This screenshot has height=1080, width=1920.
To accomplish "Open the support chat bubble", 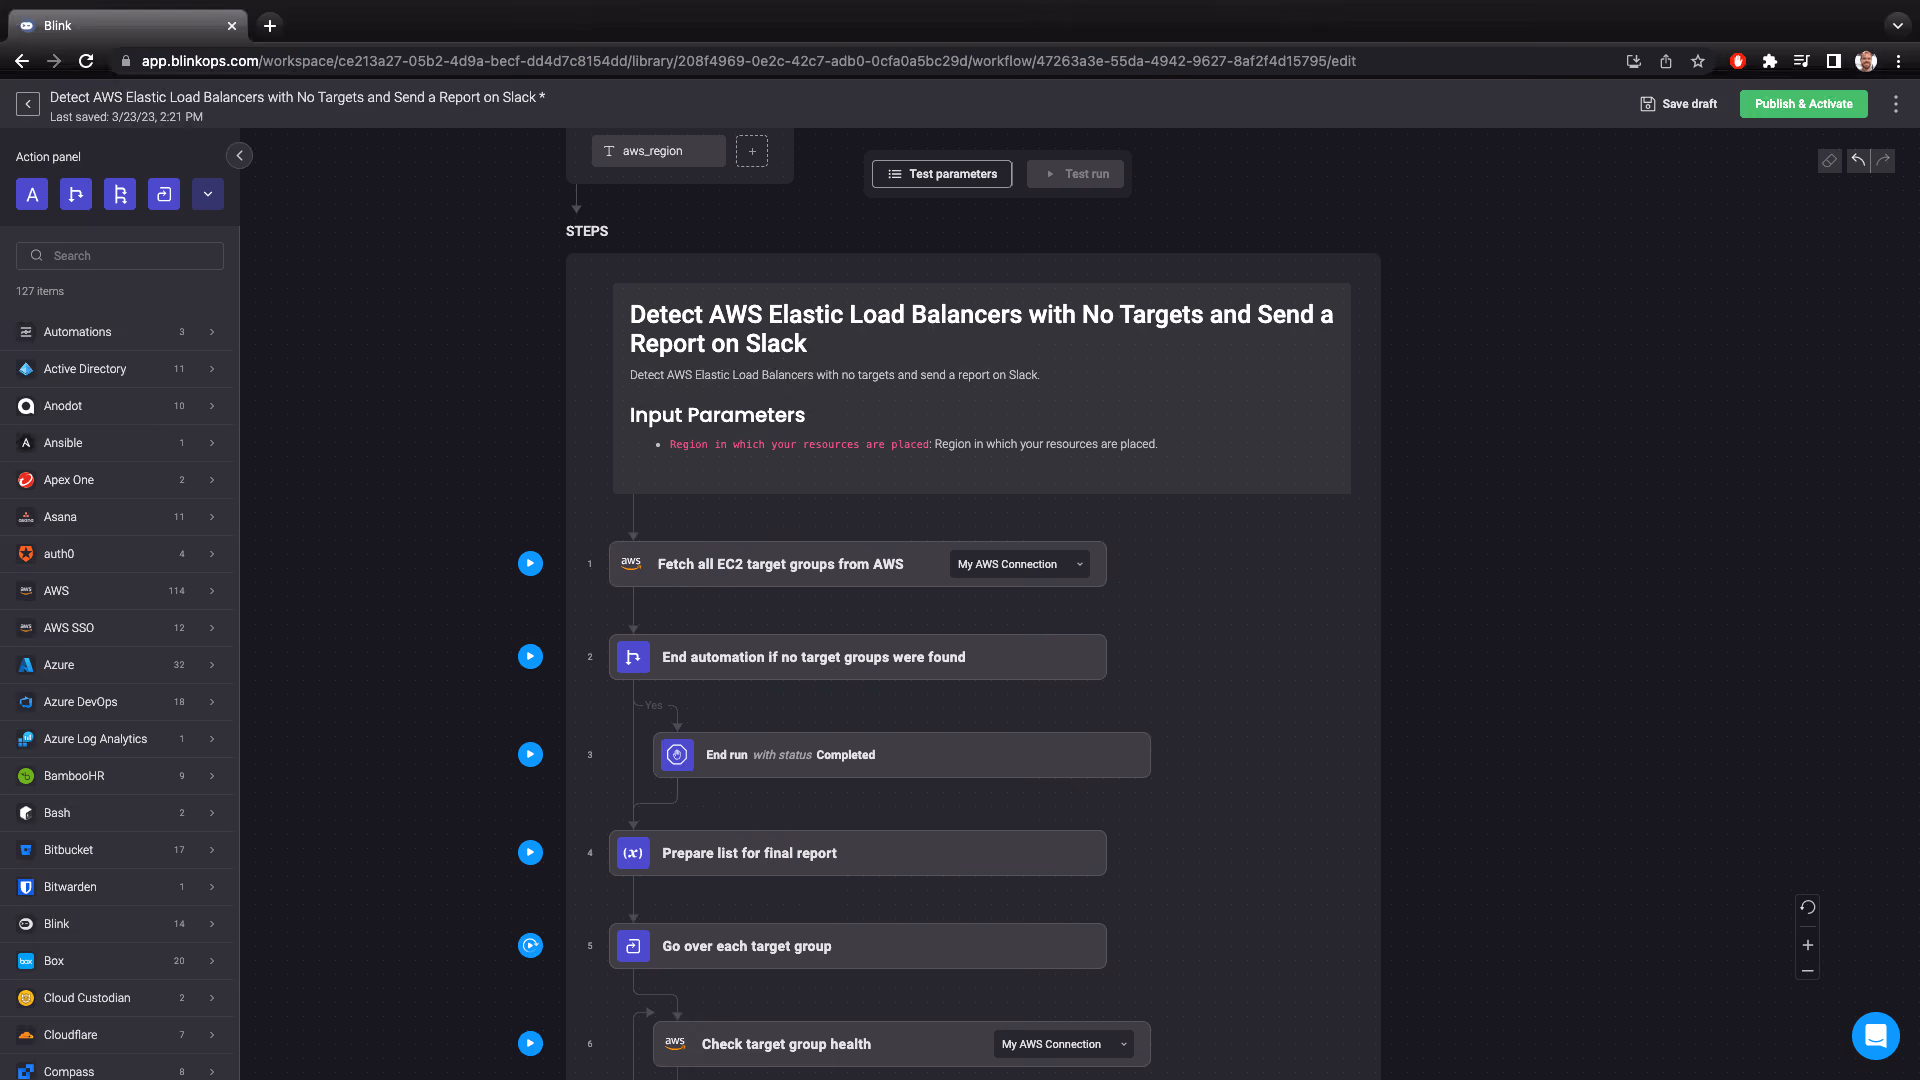I will [x=1876, y=1036].
